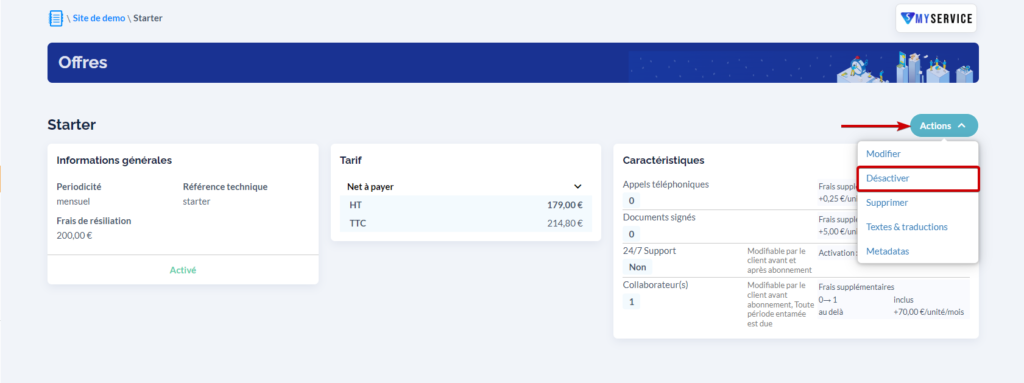Viewport: 1024px width, 383px height.
Task: Open the Site de demo breadcrumb link
Action: pyautogui.click(x=99, y=18)
